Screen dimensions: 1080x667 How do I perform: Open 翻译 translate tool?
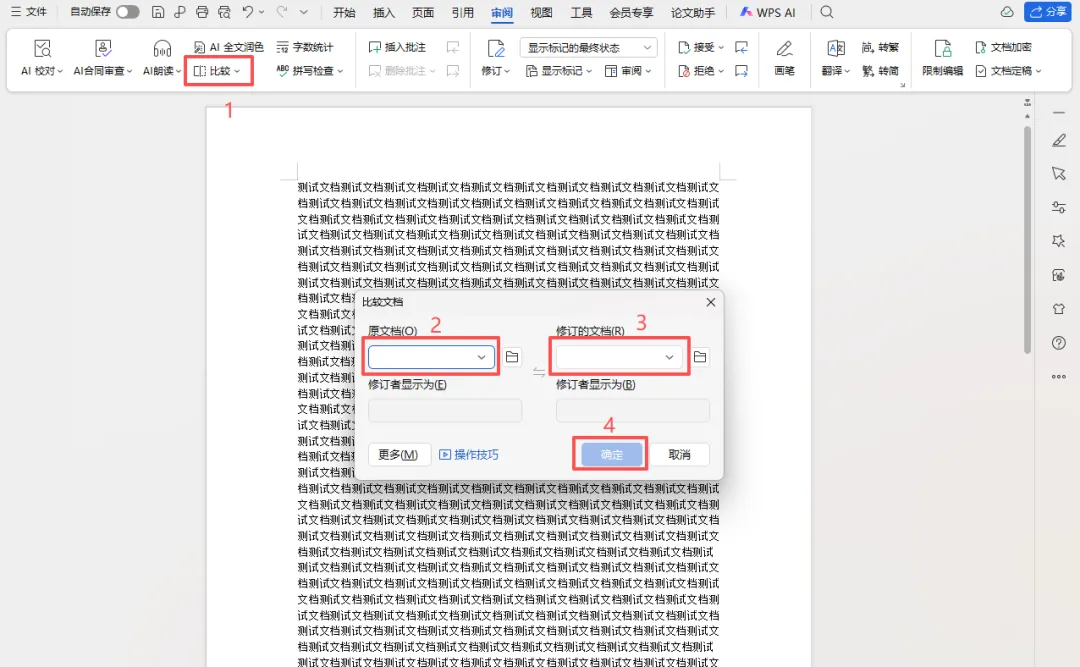pyautogui.click(x=835, y=58)
